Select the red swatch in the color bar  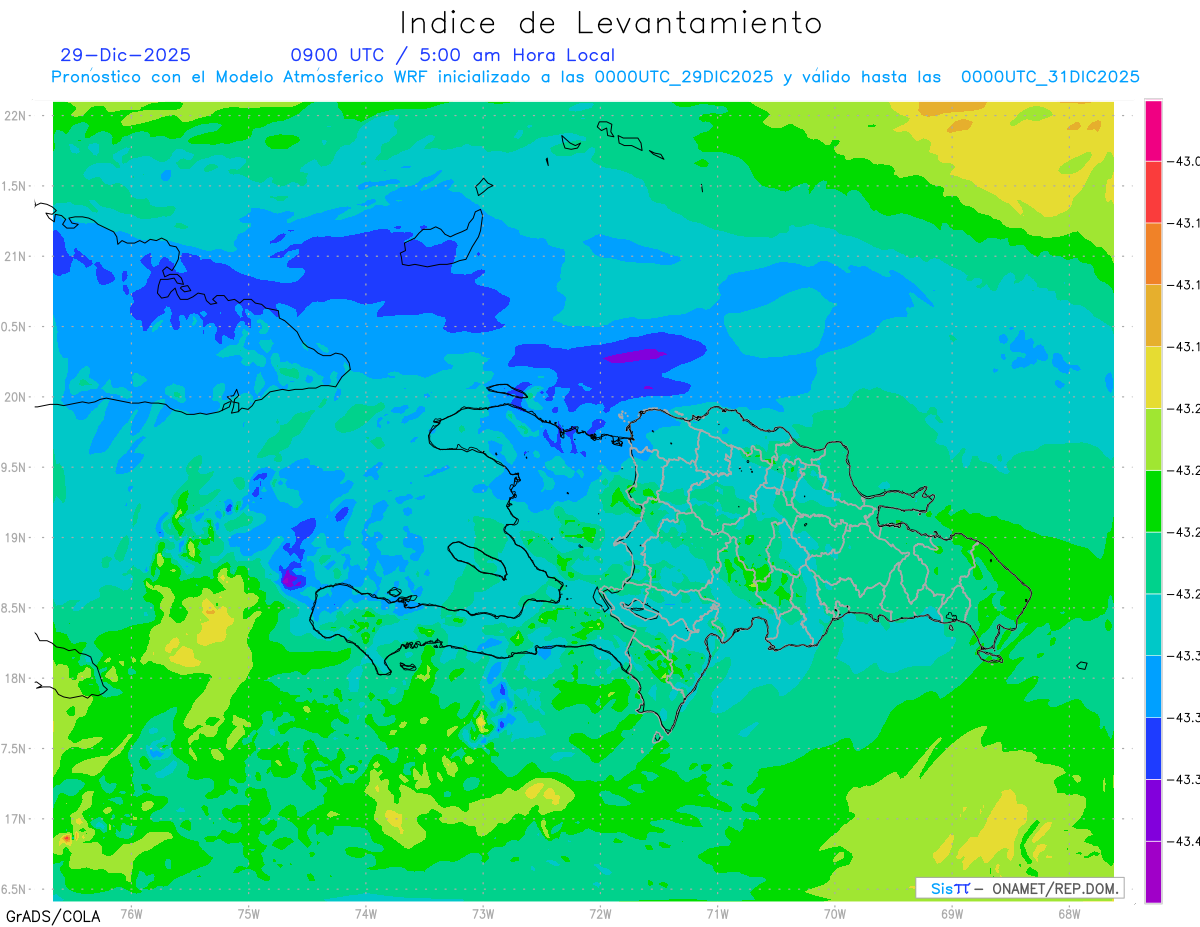pyautogui.click(x=1153, y=192)
